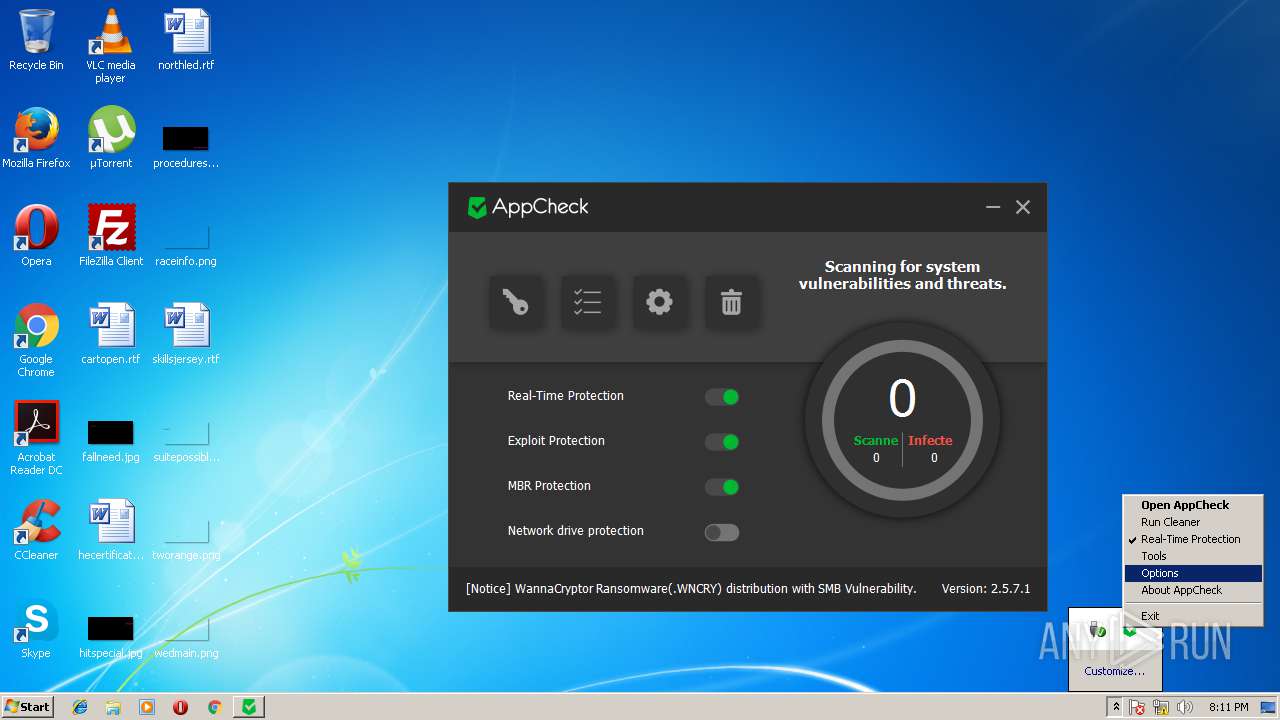1280x720 pixels.
Task: Open the trash bin cleaner icon in AppCheck
Action: [732, 302]
